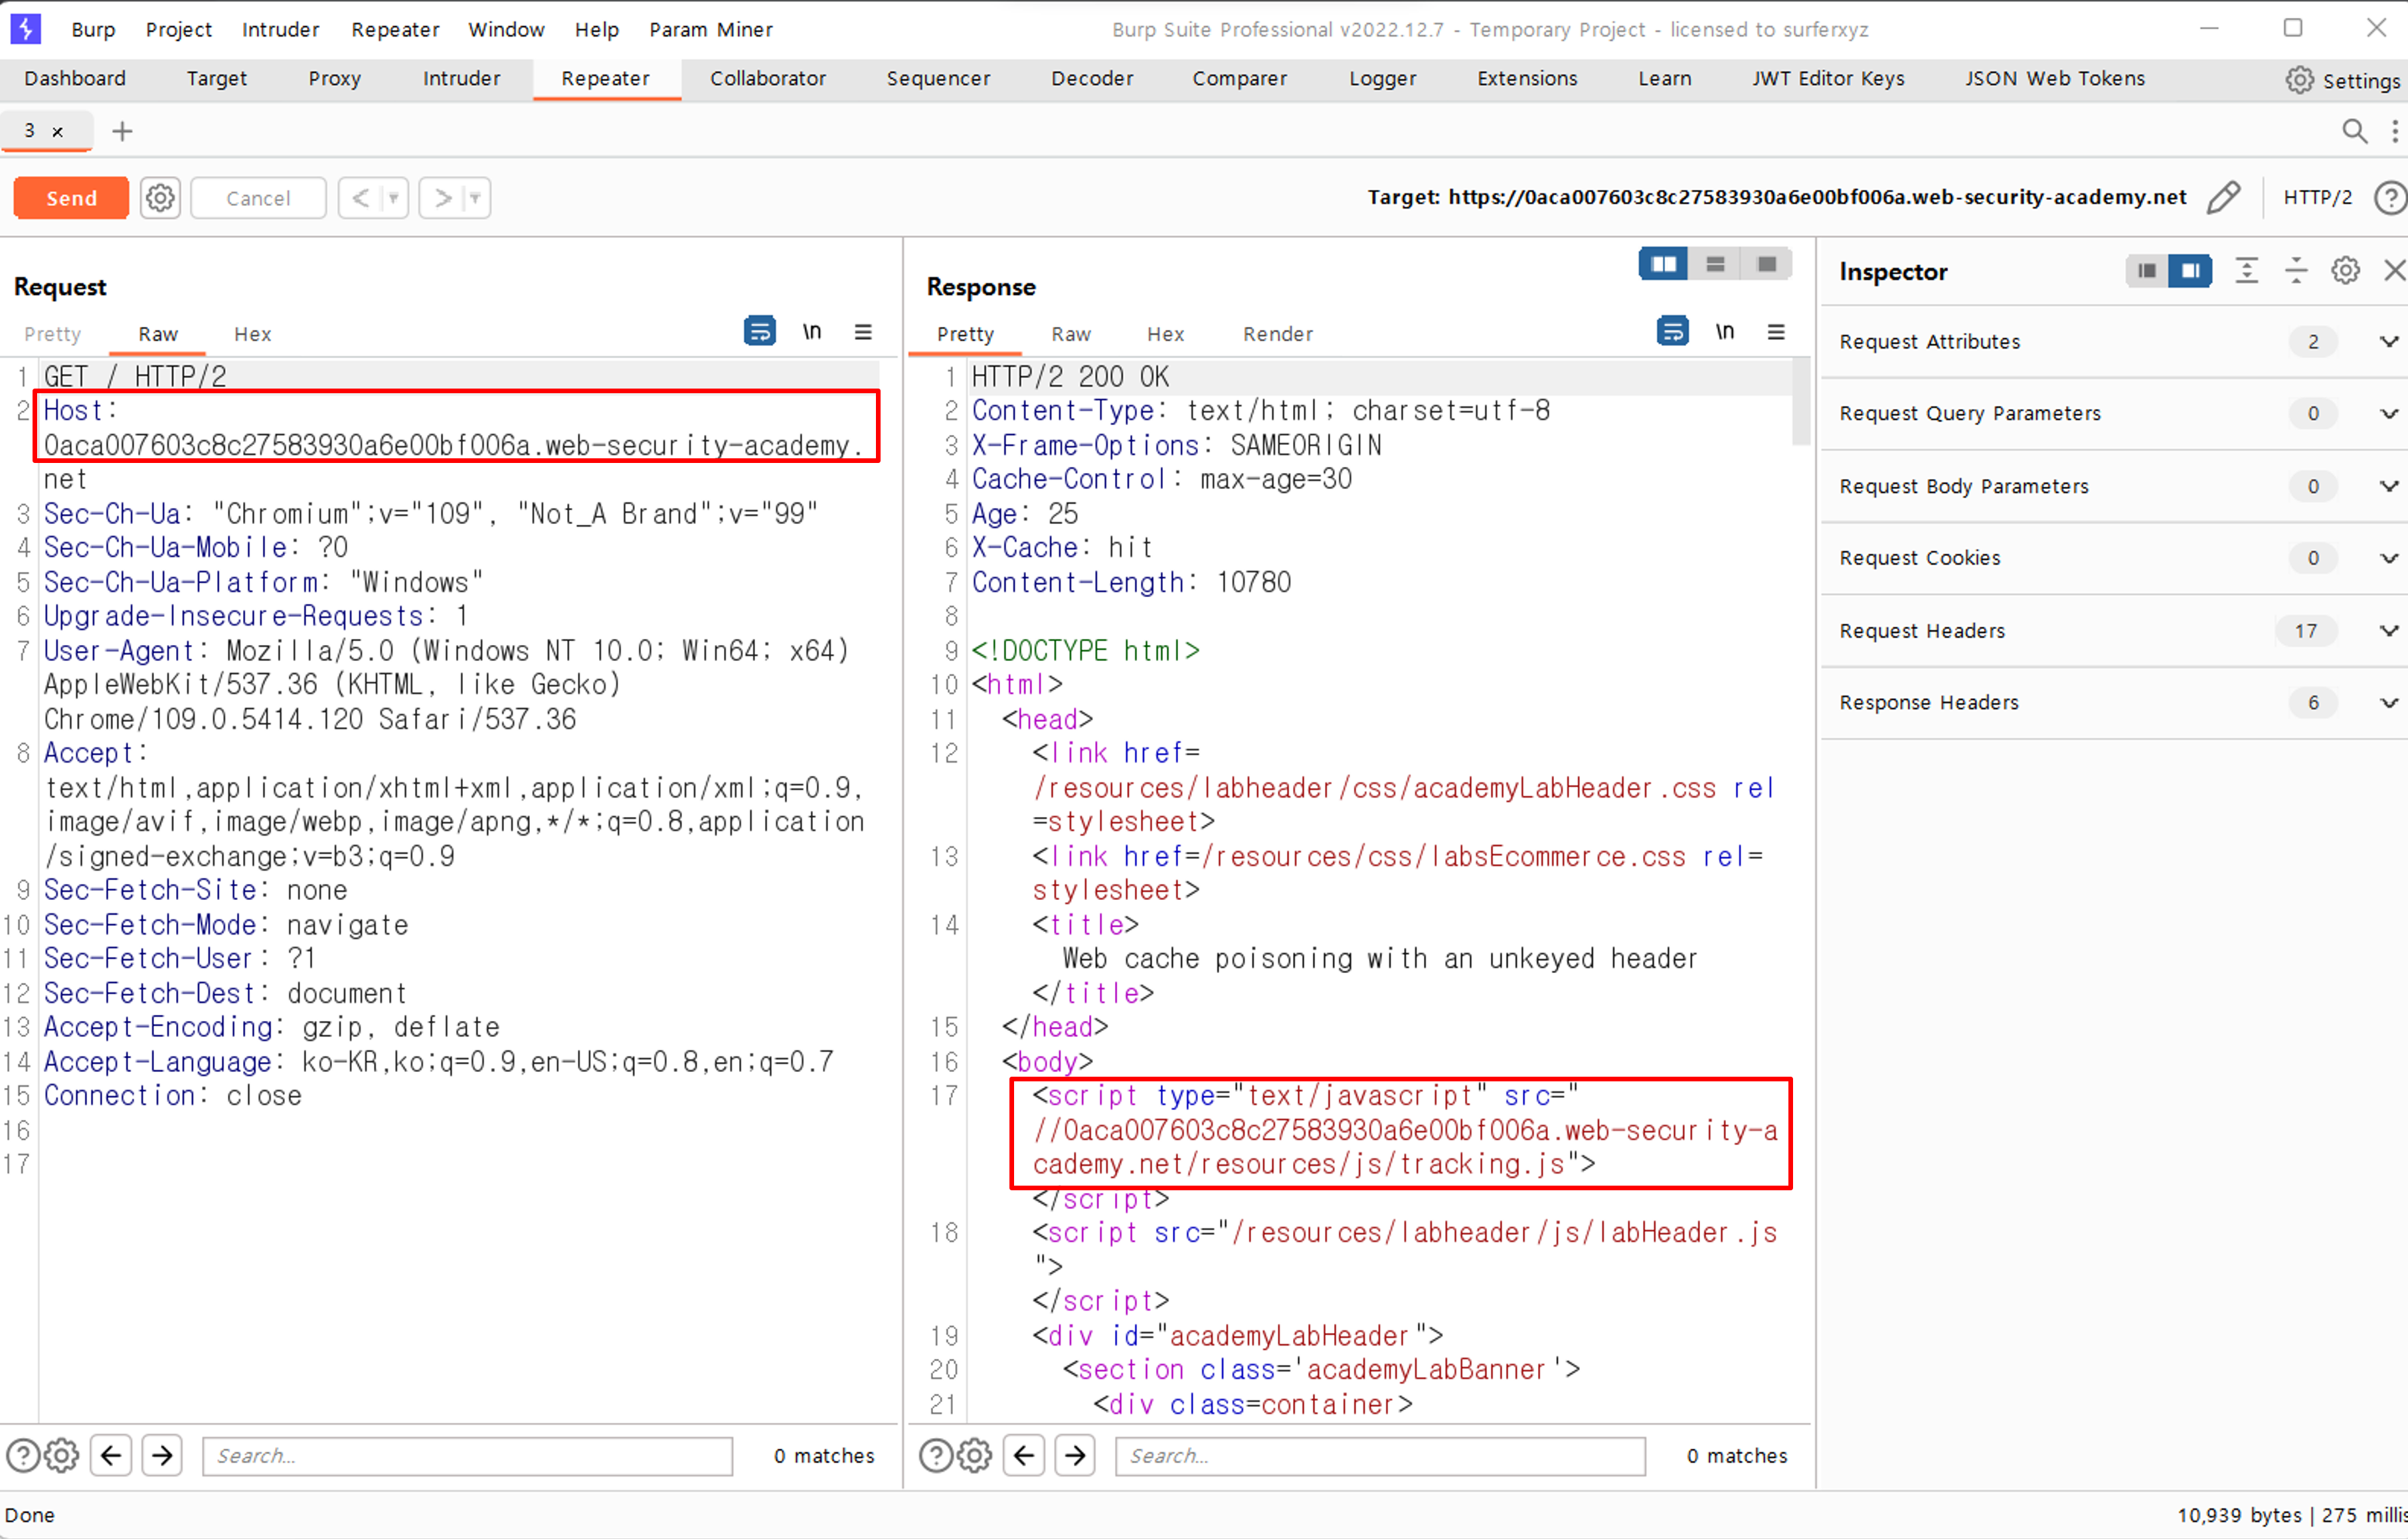Switch to the Proxy tab
The height and width of the screenshot is (1539, 2408).
334,79
